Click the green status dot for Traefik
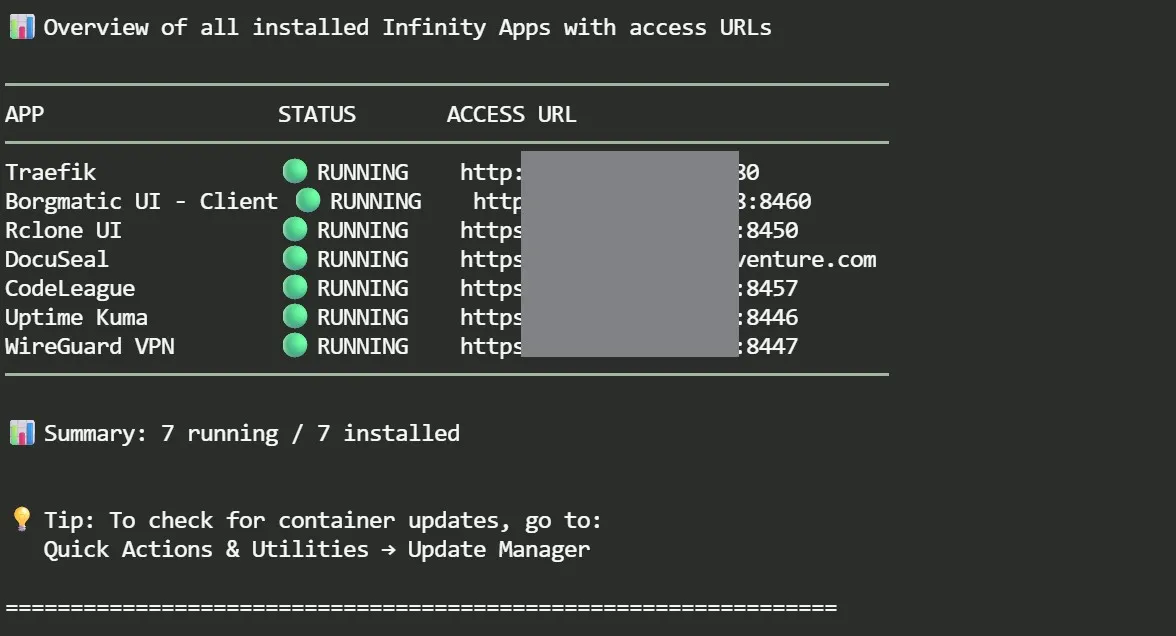Image resolution: width=1176 pixels, height=636 pixels. click(295, 171)
